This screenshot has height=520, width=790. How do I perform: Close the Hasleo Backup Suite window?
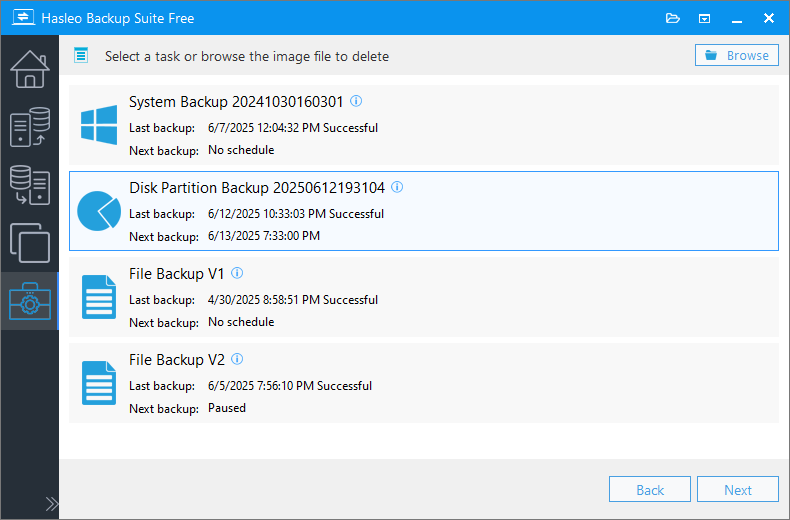[769, 18]
